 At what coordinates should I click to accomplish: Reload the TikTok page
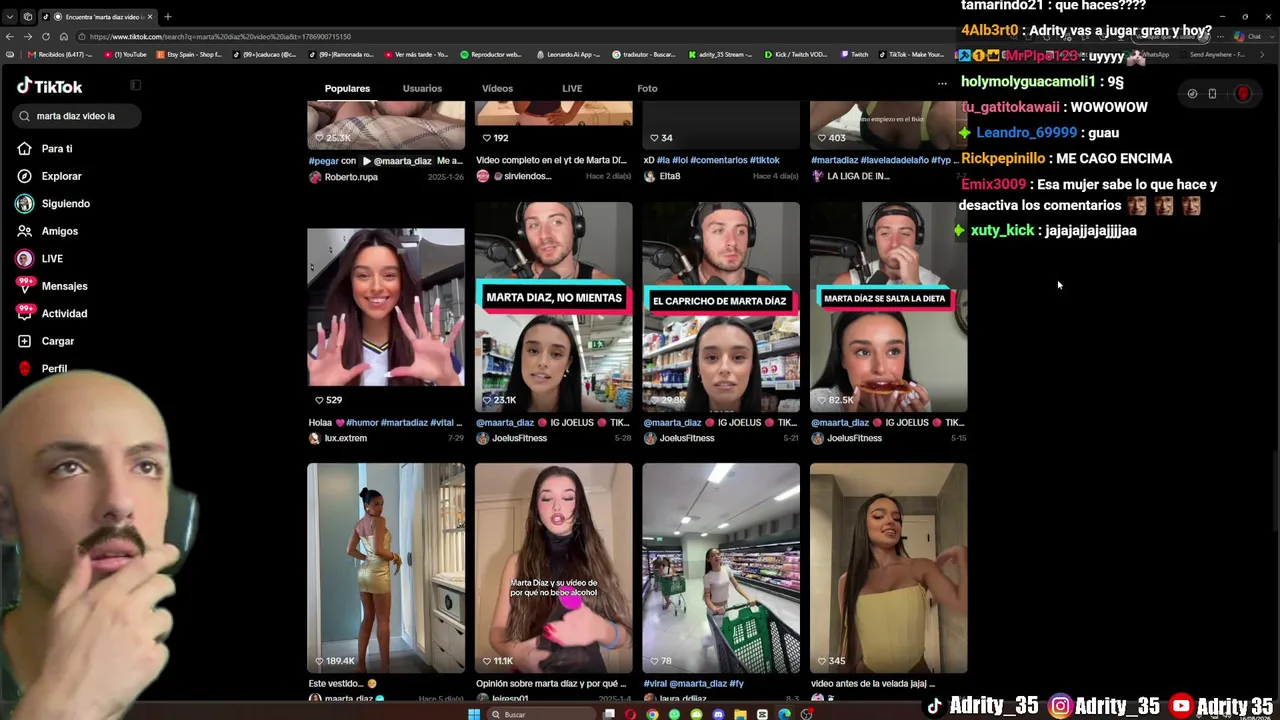click(x=46, y=37)
